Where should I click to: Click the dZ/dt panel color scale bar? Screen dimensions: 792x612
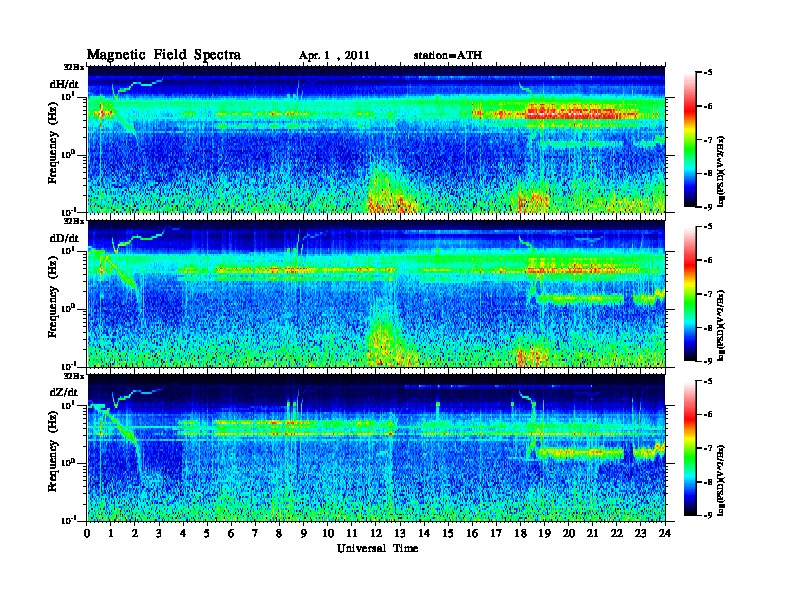coord(690,448)
